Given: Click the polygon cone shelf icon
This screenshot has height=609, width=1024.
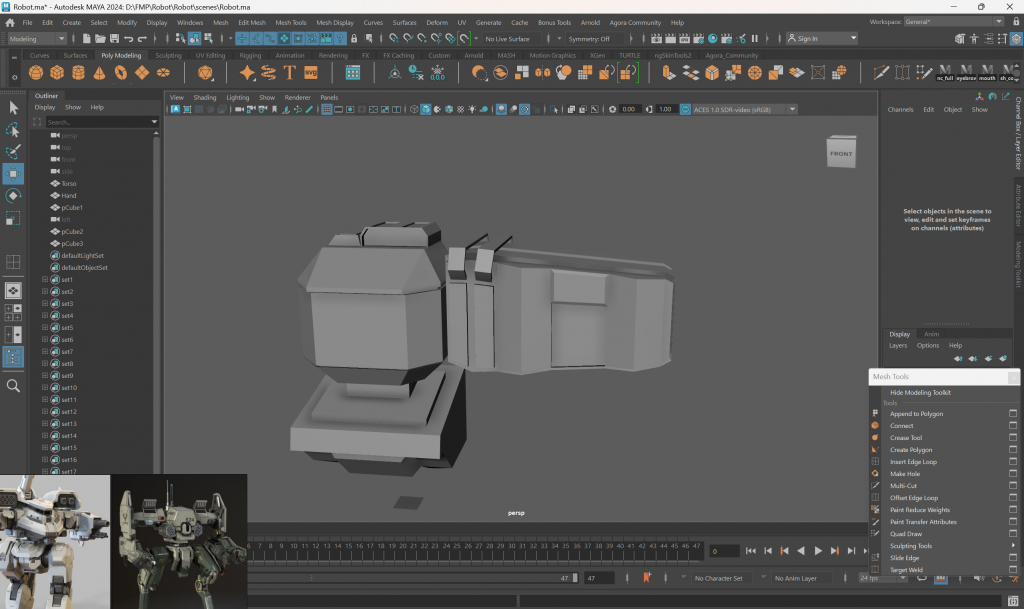Looking at the screenshot, I should (x=101, y=73).
